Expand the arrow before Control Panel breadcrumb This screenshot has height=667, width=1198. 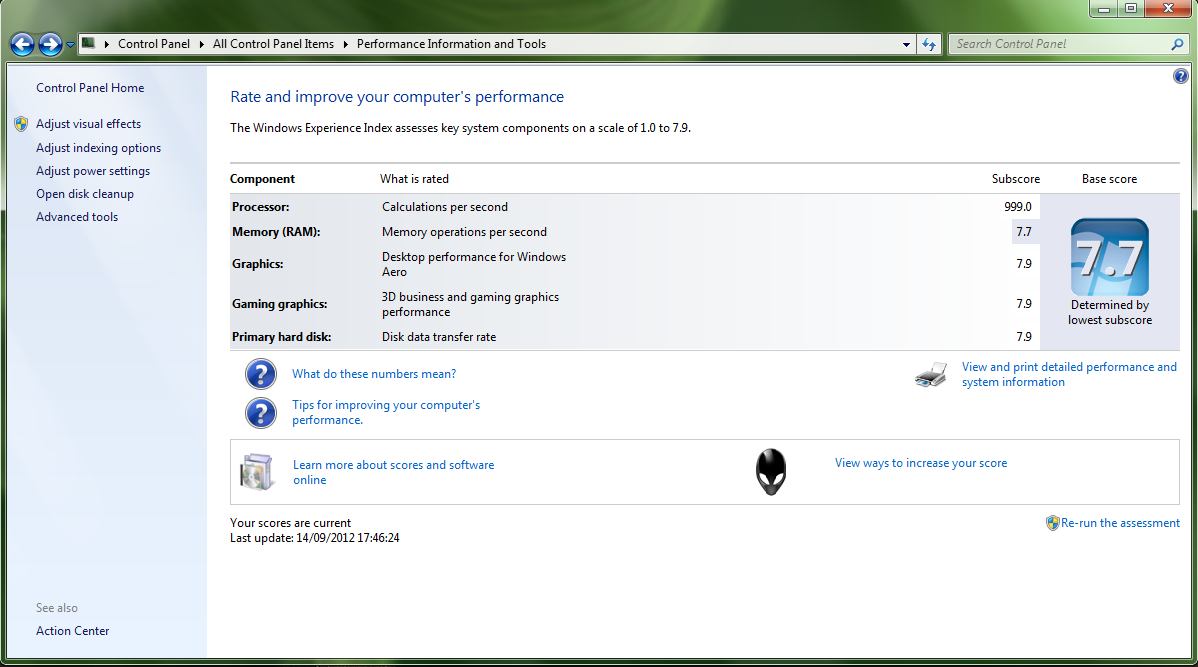[106, 44]
